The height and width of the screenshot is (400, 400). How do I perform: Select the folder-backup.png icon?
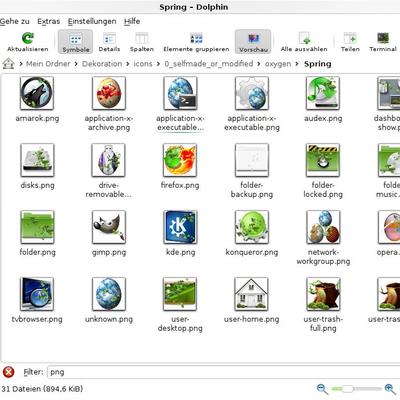pyautogui.click(x=252, y=160)
